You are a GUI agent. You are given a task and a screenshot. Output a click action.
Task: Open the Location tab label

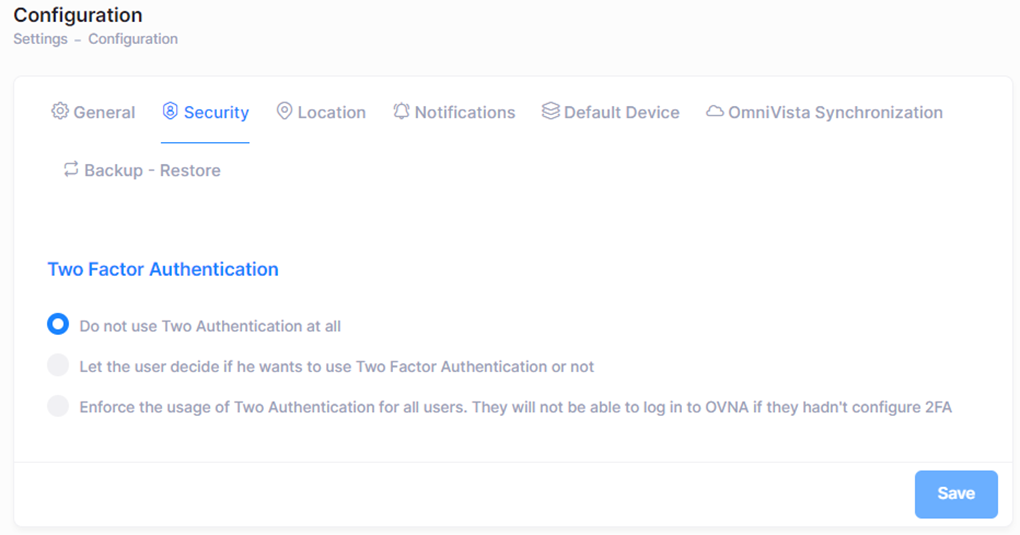(x=331, y=112)
